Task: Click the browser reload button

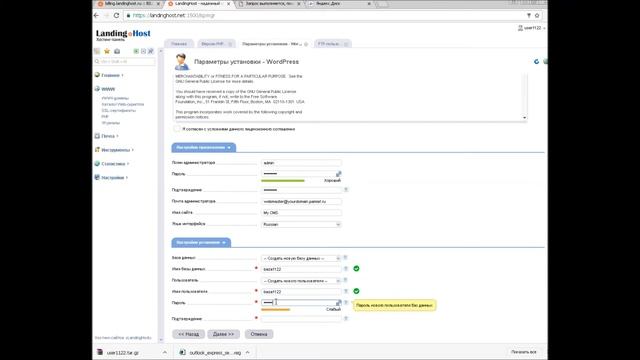Action: point(116,15)
